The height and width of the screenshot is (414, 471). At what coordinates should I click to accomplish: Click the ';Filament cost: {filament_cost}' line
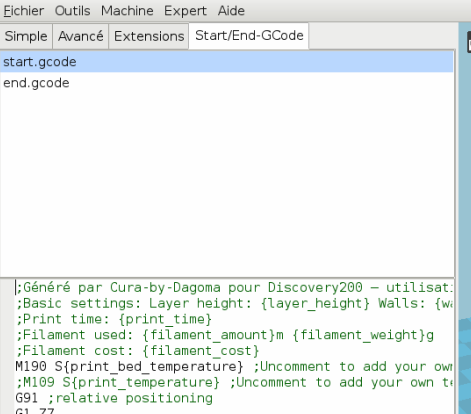pos(138,351)
